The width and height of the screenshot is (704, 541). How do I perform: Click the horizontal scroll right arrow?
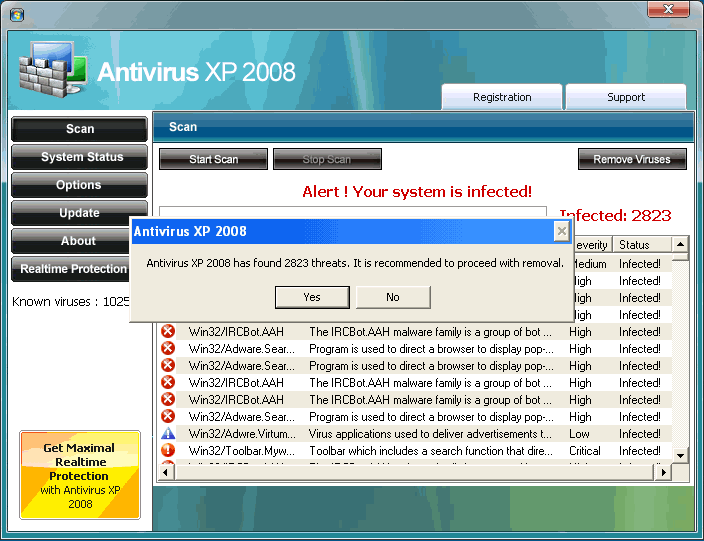point(663,472)
